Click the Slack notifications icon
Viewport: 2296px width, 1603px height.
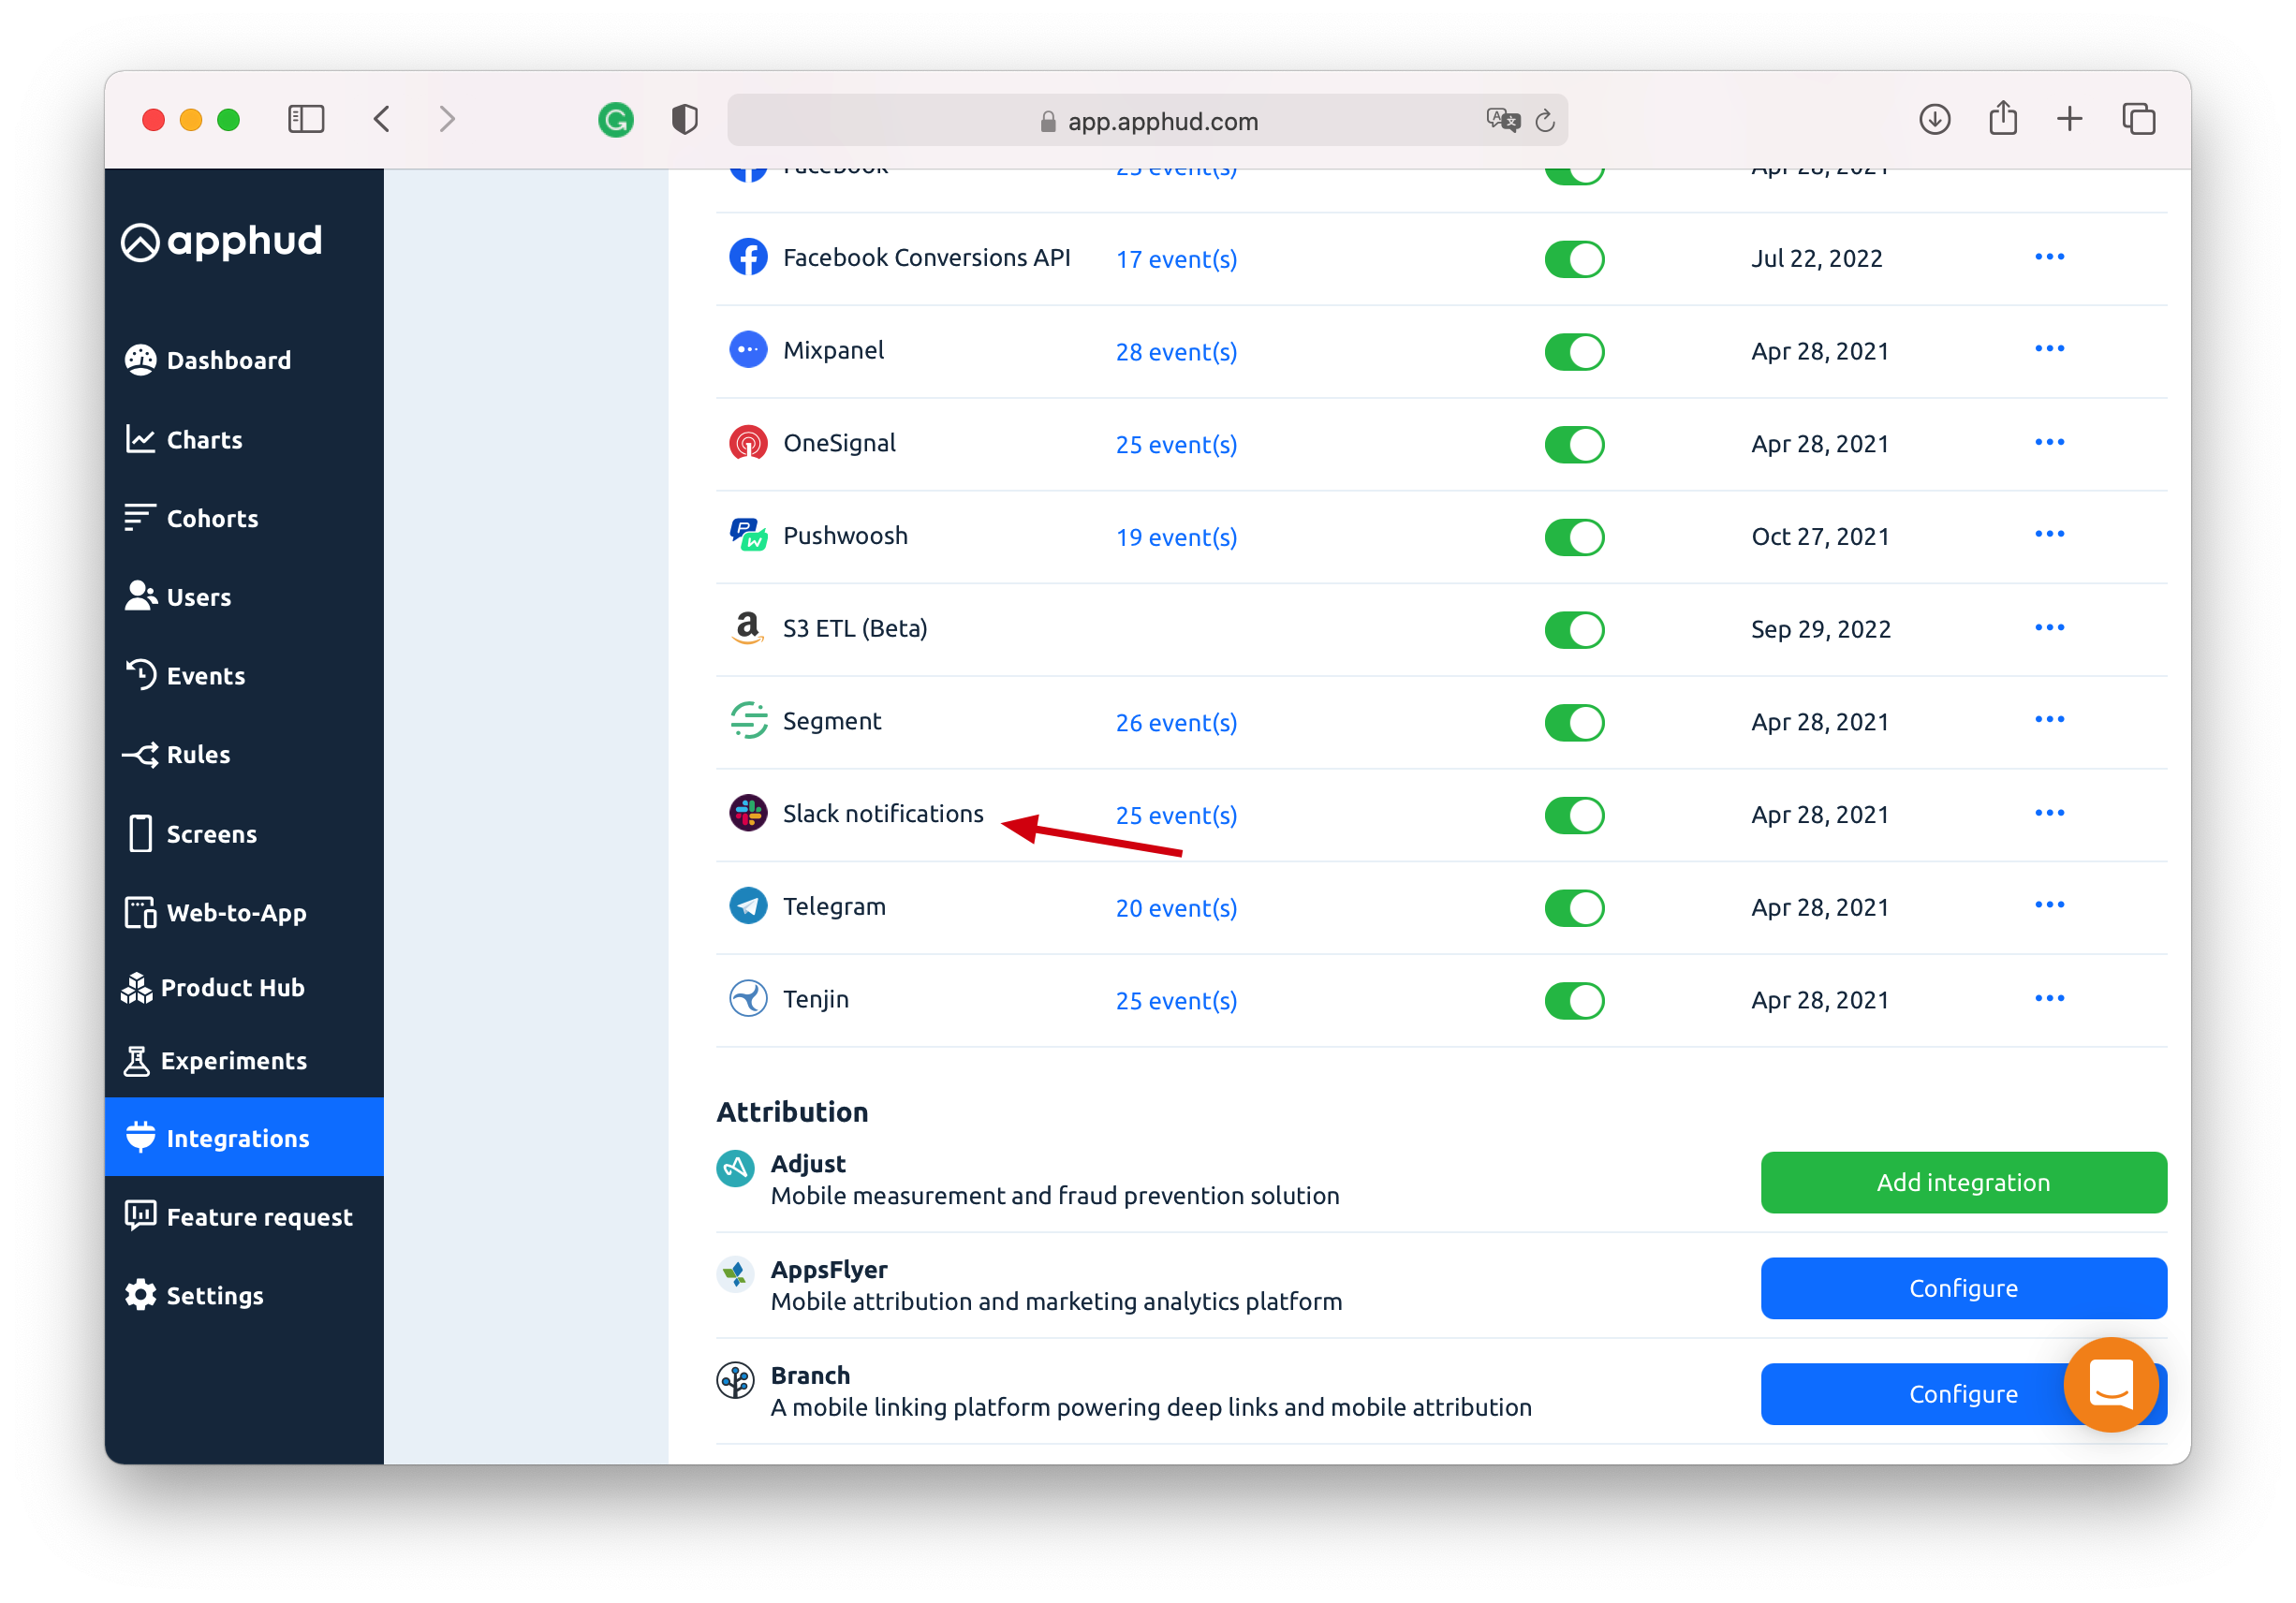pos(748,813)
